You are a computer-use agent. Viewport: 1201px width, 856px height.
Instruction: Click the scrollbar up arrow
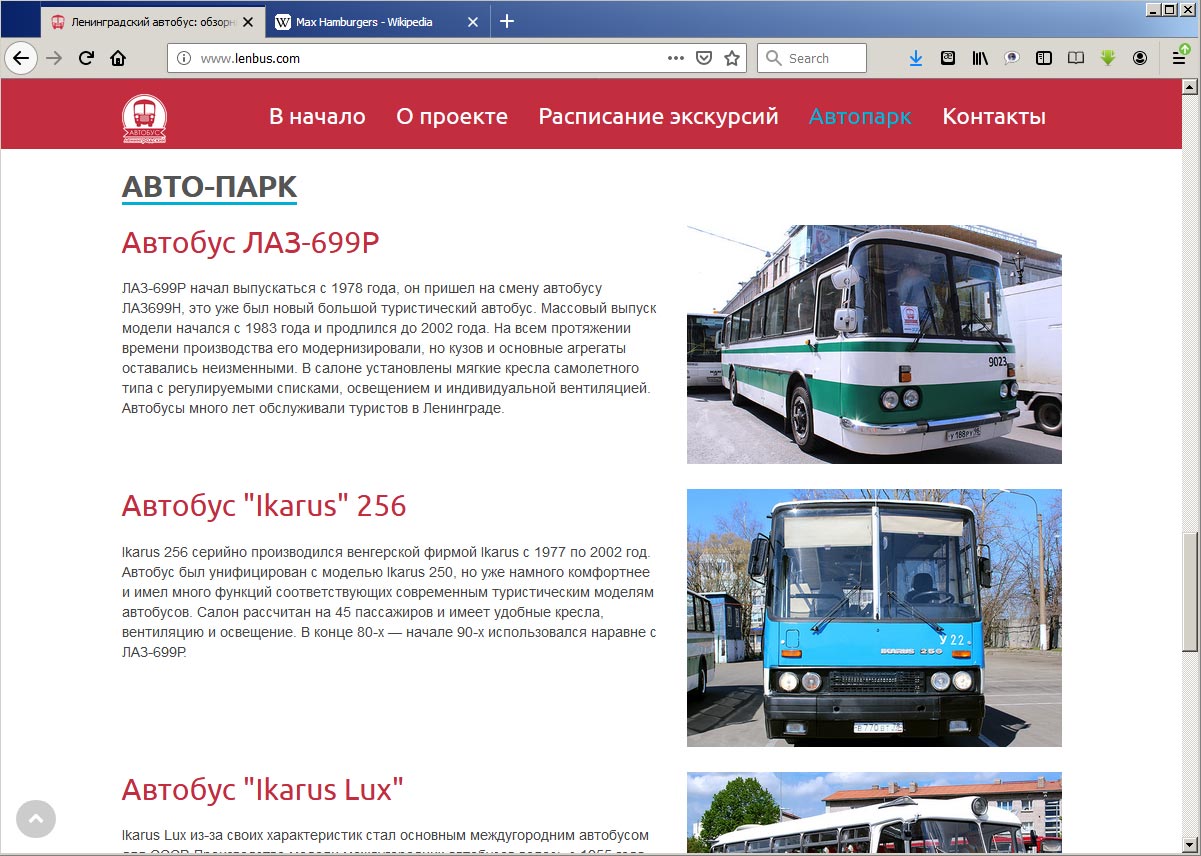tap(1191, 87)
